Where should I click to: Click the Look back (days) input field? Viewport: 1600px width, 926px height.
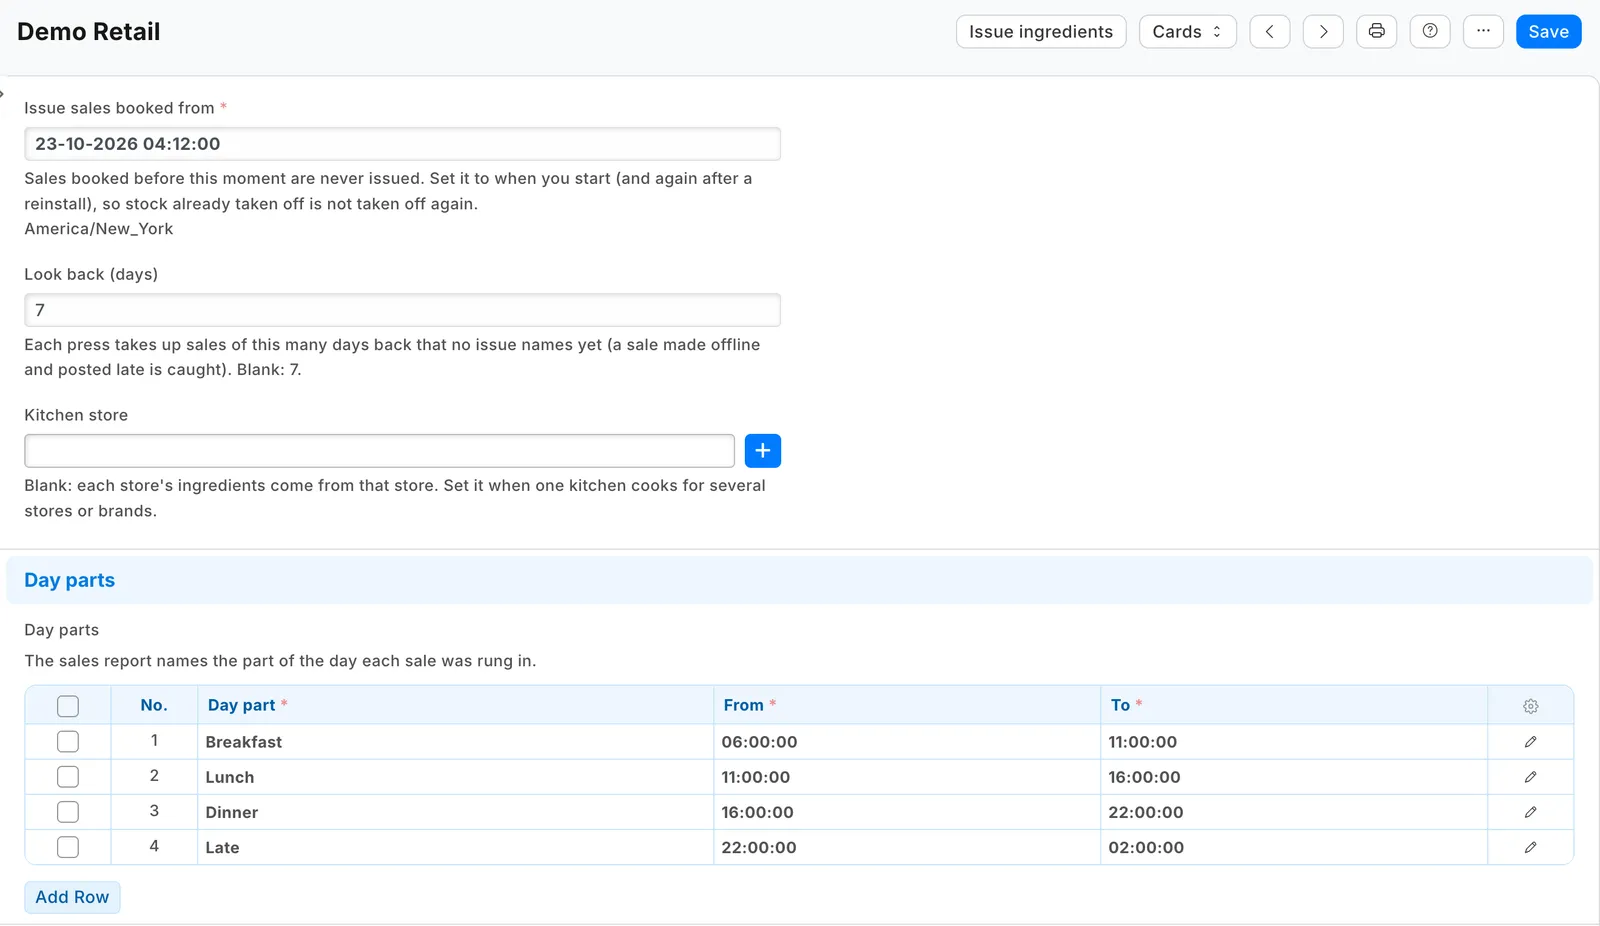click(402, 310)
